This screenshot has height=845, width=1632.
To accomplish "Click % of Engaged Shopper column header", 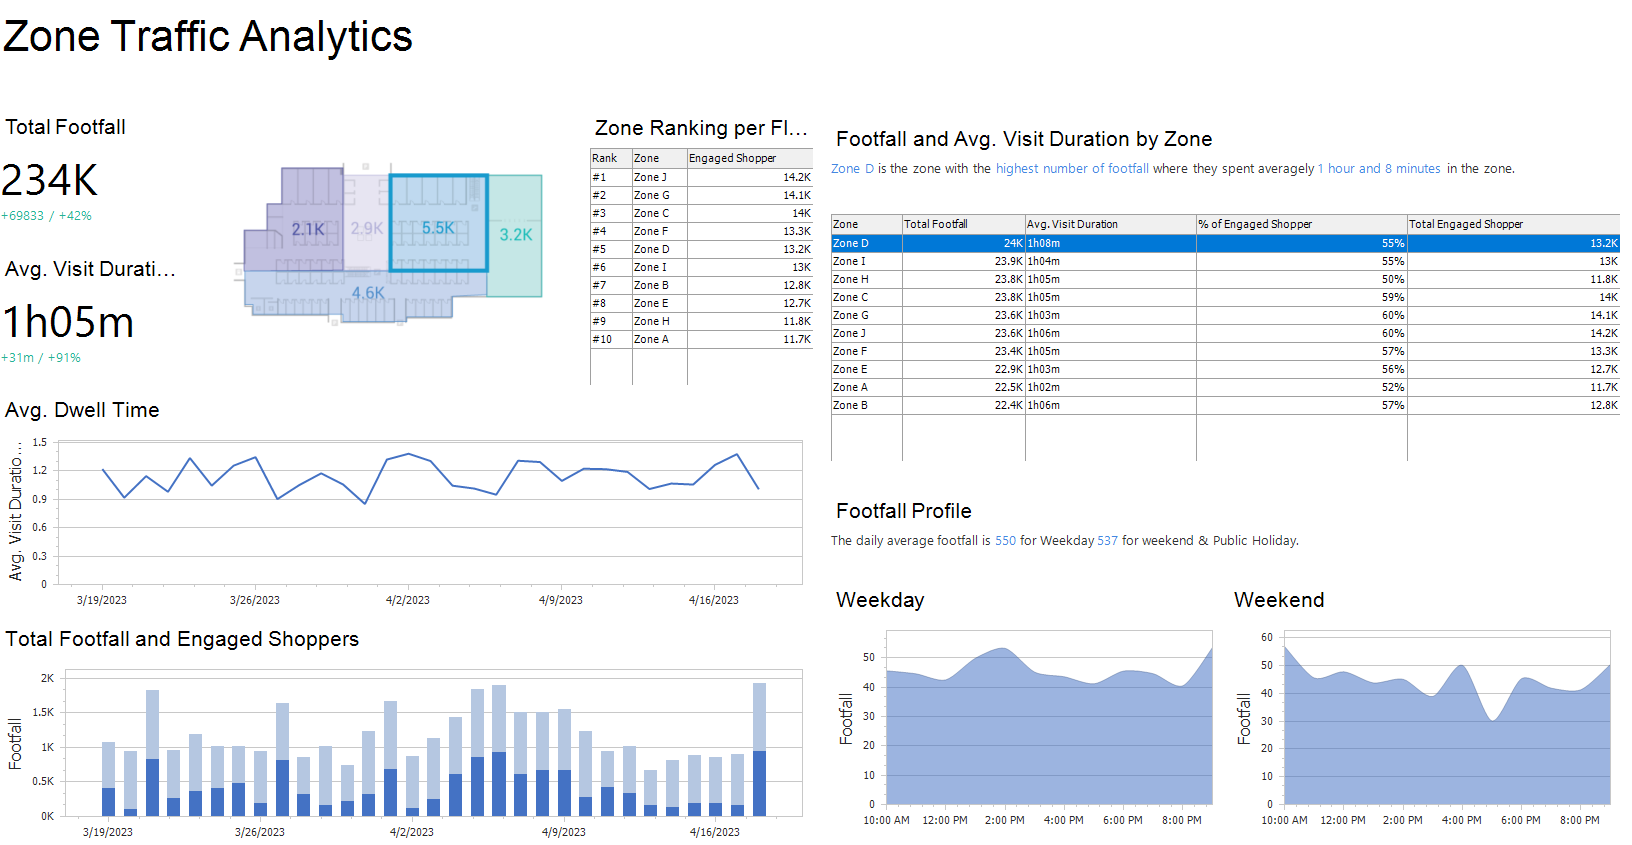I will pos(1301,224).
